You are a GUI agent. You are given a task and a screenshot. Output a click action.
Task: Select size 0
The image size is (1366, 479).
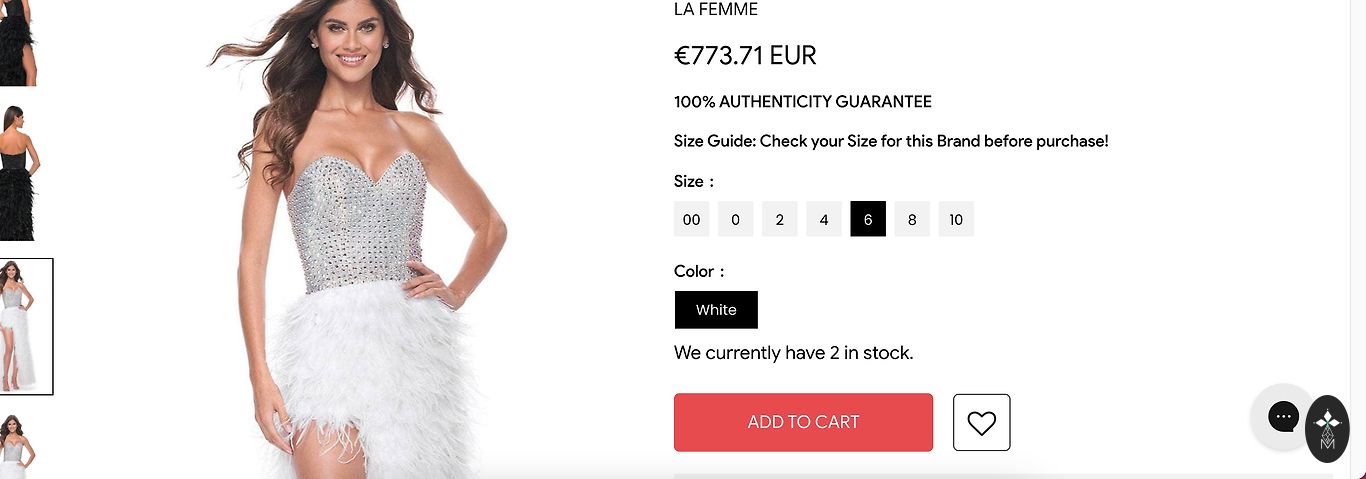coord(736,219)
